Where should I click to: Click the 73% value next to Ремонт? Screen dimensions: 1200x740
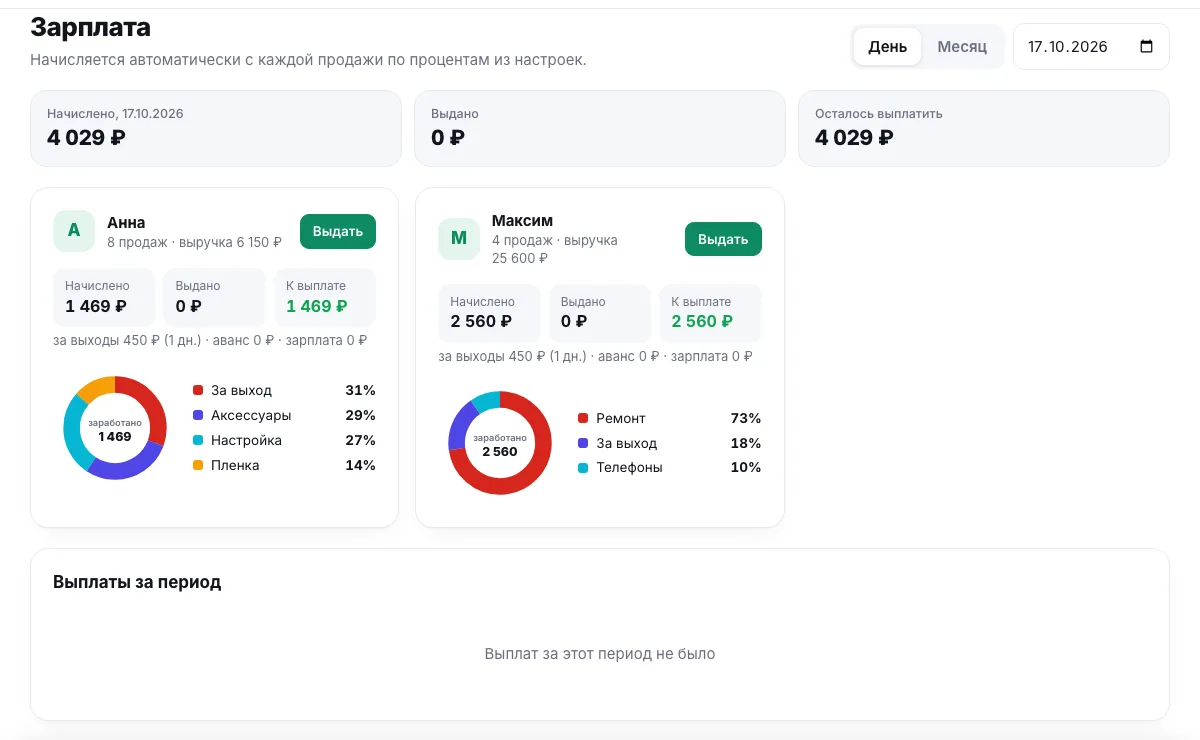(746, 418)
